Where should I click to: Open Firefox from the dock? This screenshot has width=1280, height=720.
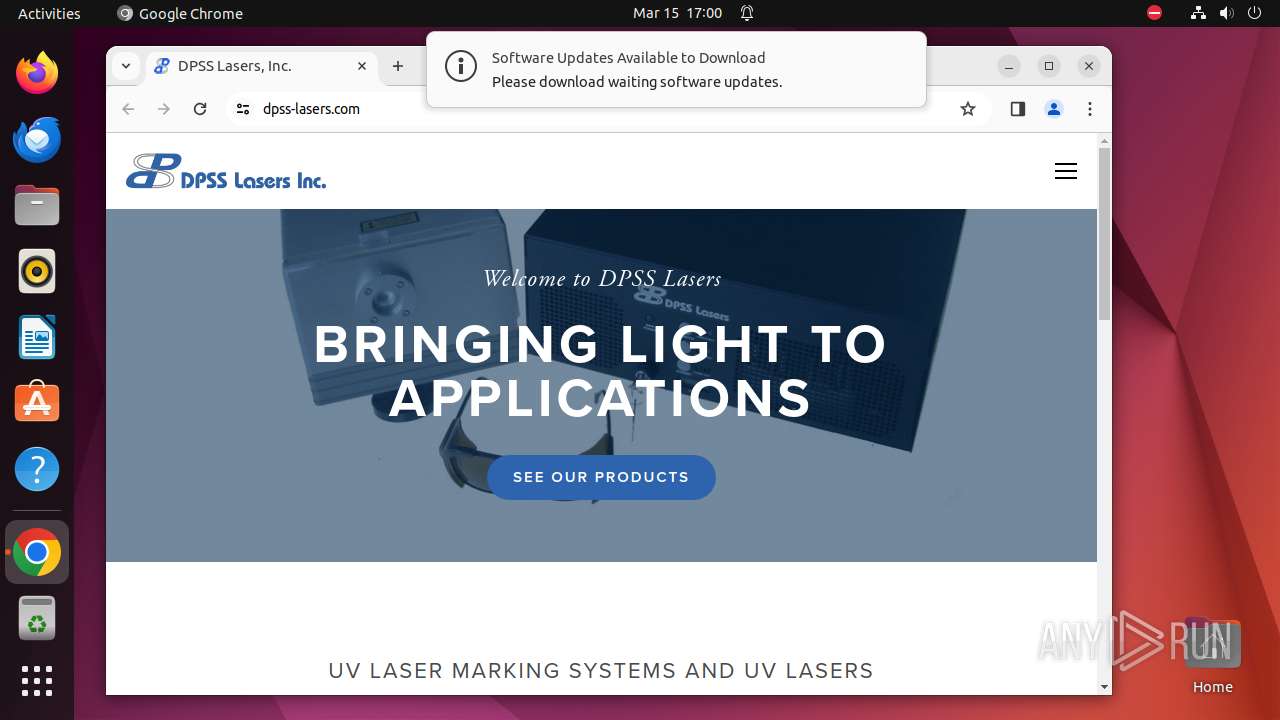[37, 73]
